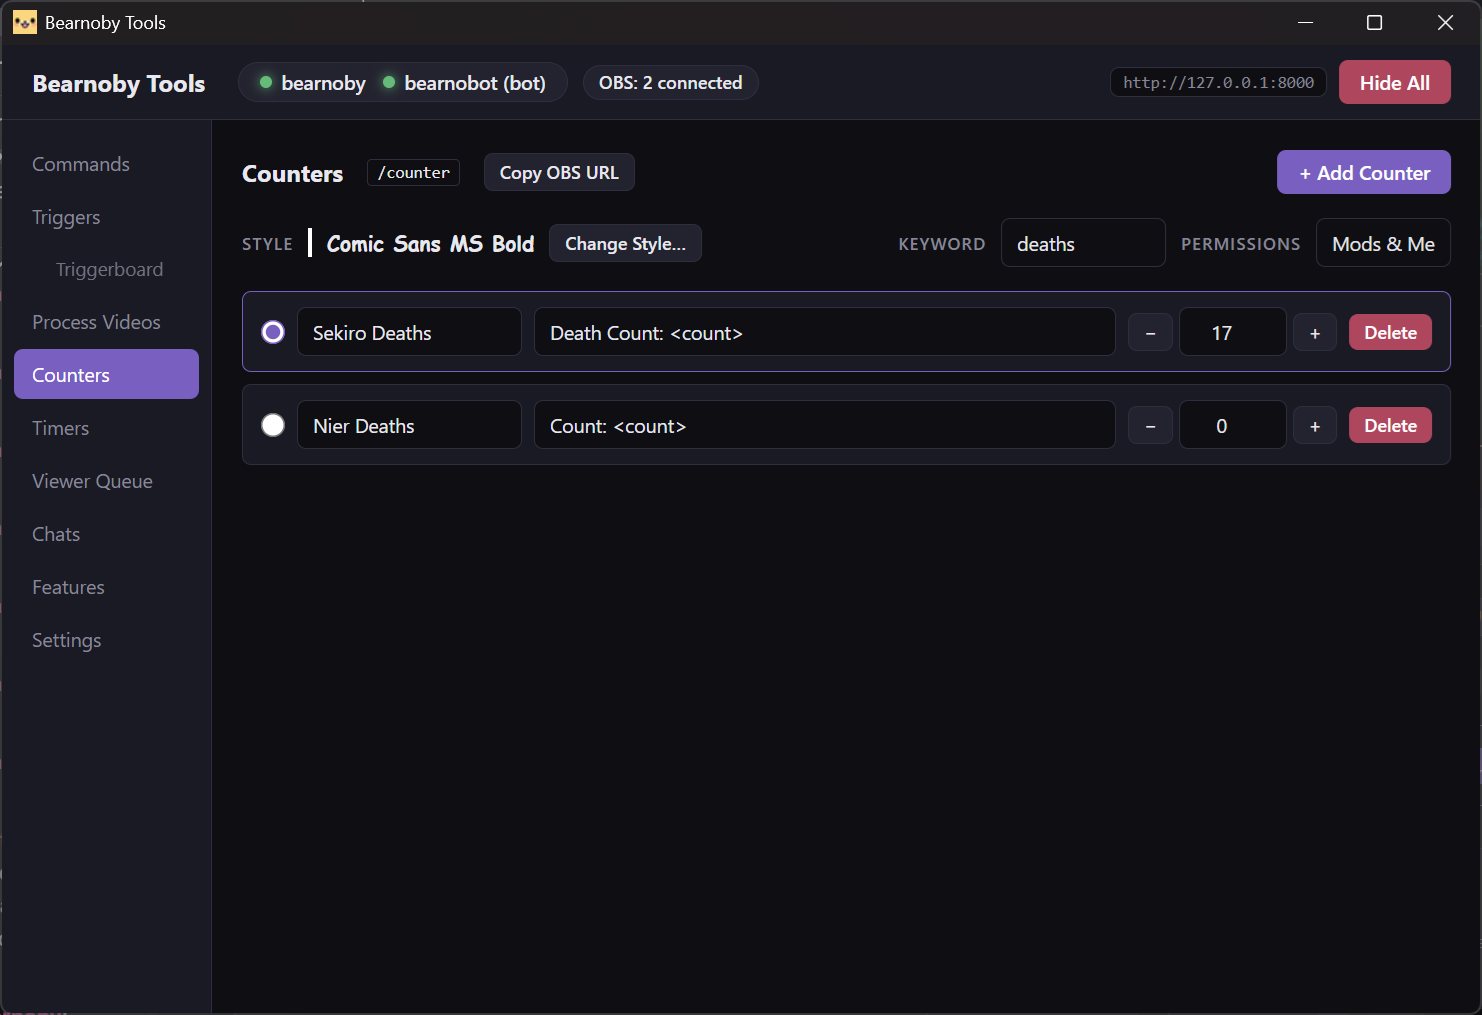Image resolution: width=1482 pixels, height=1015 pixels.
Task: Delete the Nier Deaths counter
Action: pos(1390,425)
